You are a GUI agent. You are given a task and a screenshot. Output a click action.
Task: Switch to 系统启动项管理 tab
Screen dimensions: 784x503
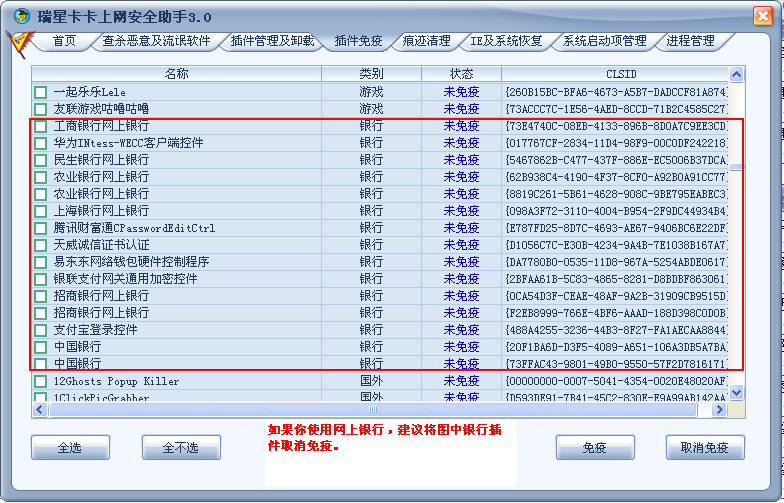[604, 41]
